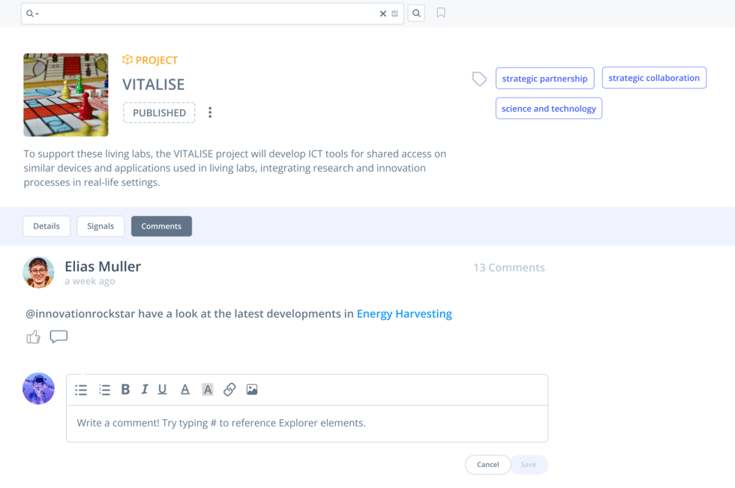Reply to Elias Muller's comment
The height and width of the screenshot is (488, 735).
point(59,337)
